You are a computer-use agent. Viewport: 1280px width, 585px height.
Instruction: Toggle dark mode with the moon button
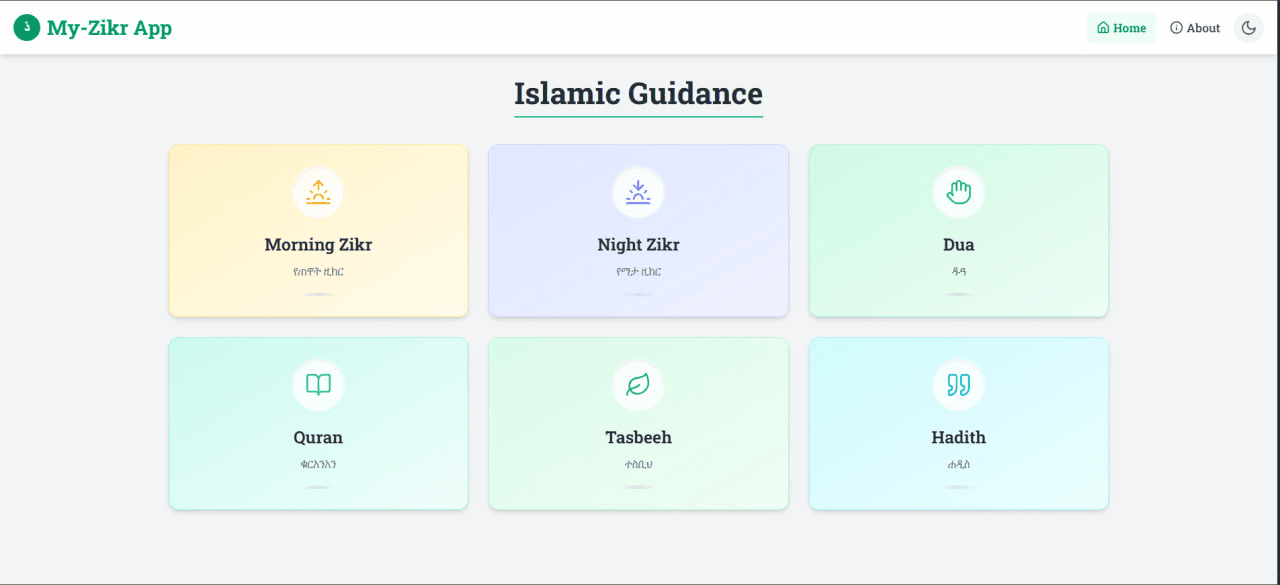tap(1248, 27)
